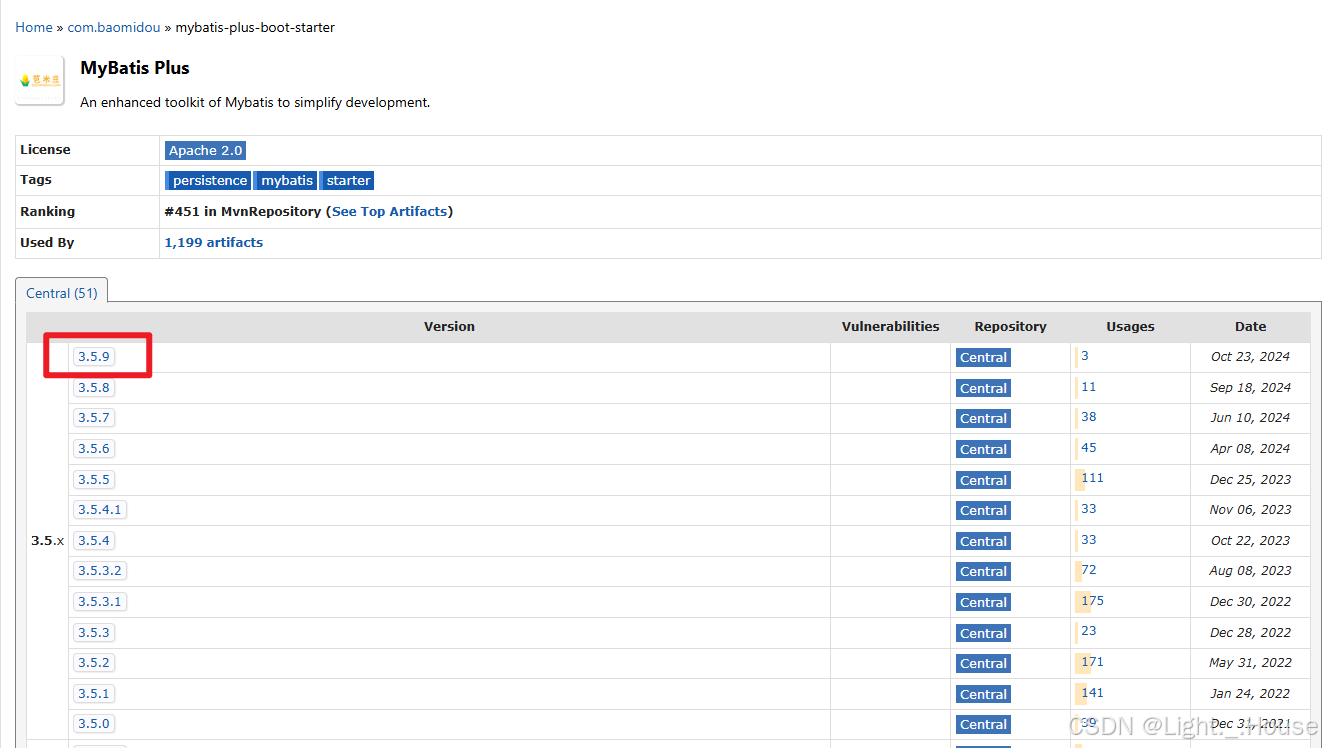Open the 11 usages link for 3.5.8

coord(1089,387)
